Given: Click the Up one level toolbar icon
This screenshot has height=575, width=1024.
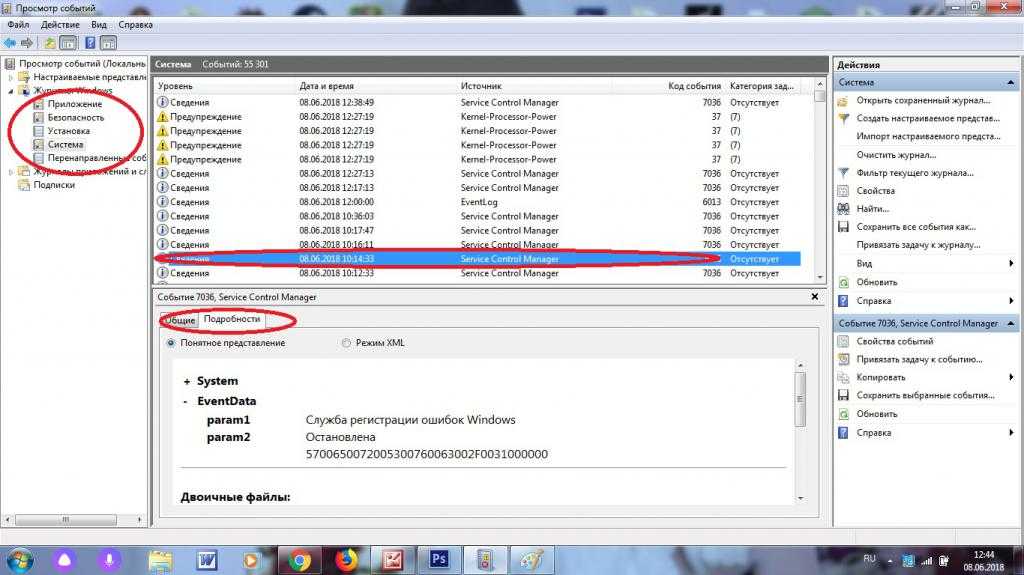Looking at the screenshot, I should pyautogui.click(x=50, y=43).
